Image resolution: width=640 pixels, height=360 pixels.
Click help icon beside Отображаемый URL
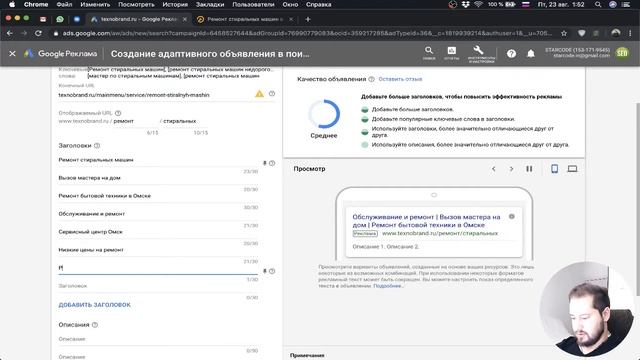[118, 113]
